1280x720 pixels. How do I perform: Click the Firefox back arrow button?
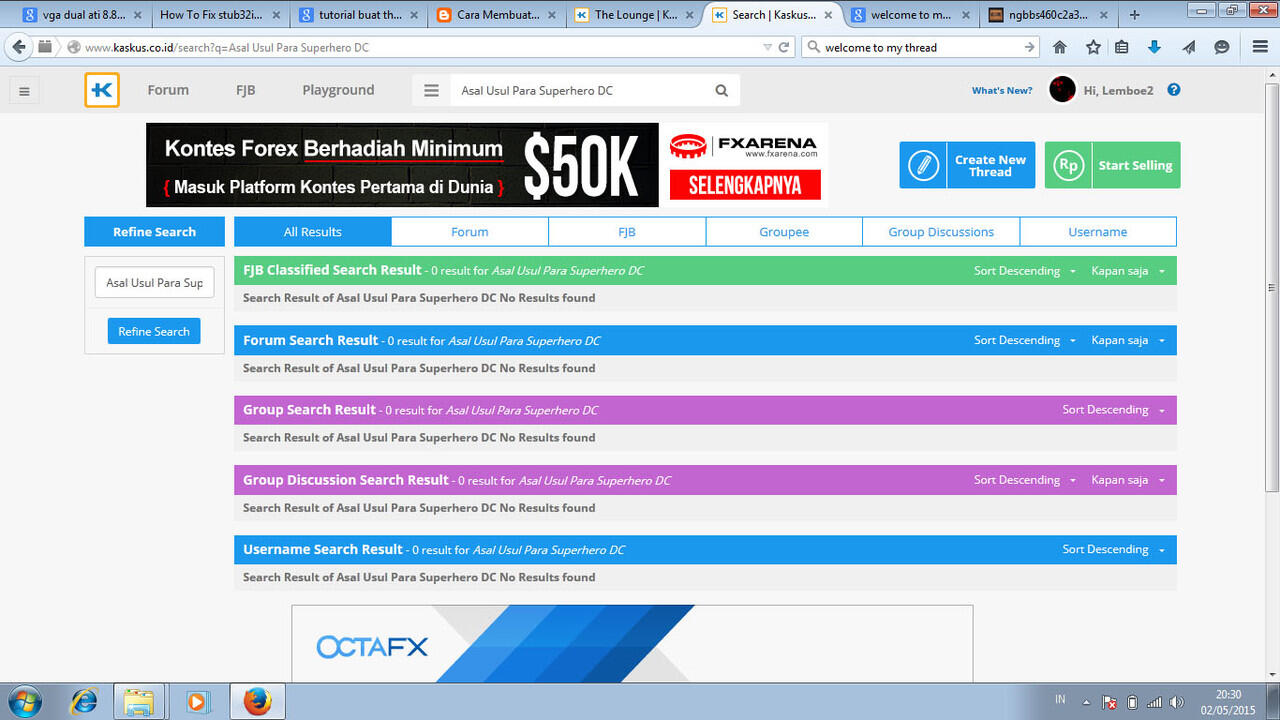point(18,47)
